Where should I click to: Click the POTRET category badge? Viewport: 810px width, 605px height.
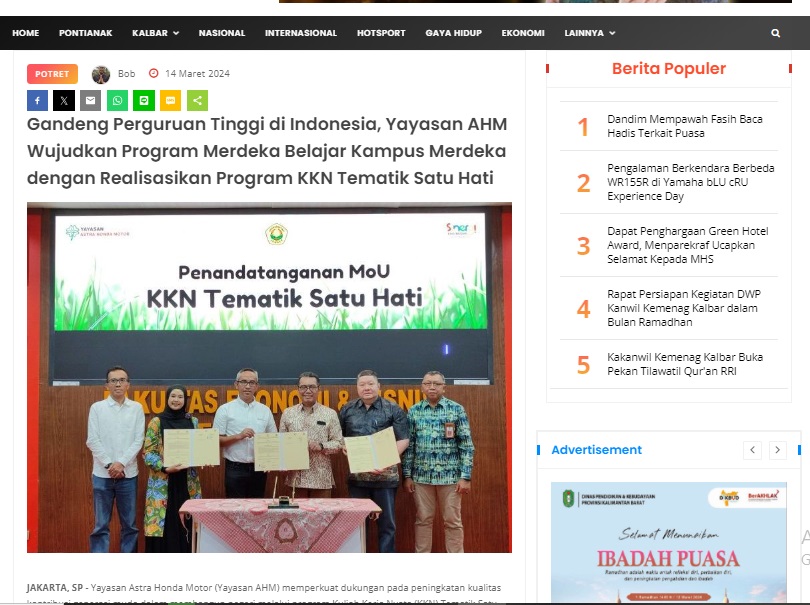(52, 74)
